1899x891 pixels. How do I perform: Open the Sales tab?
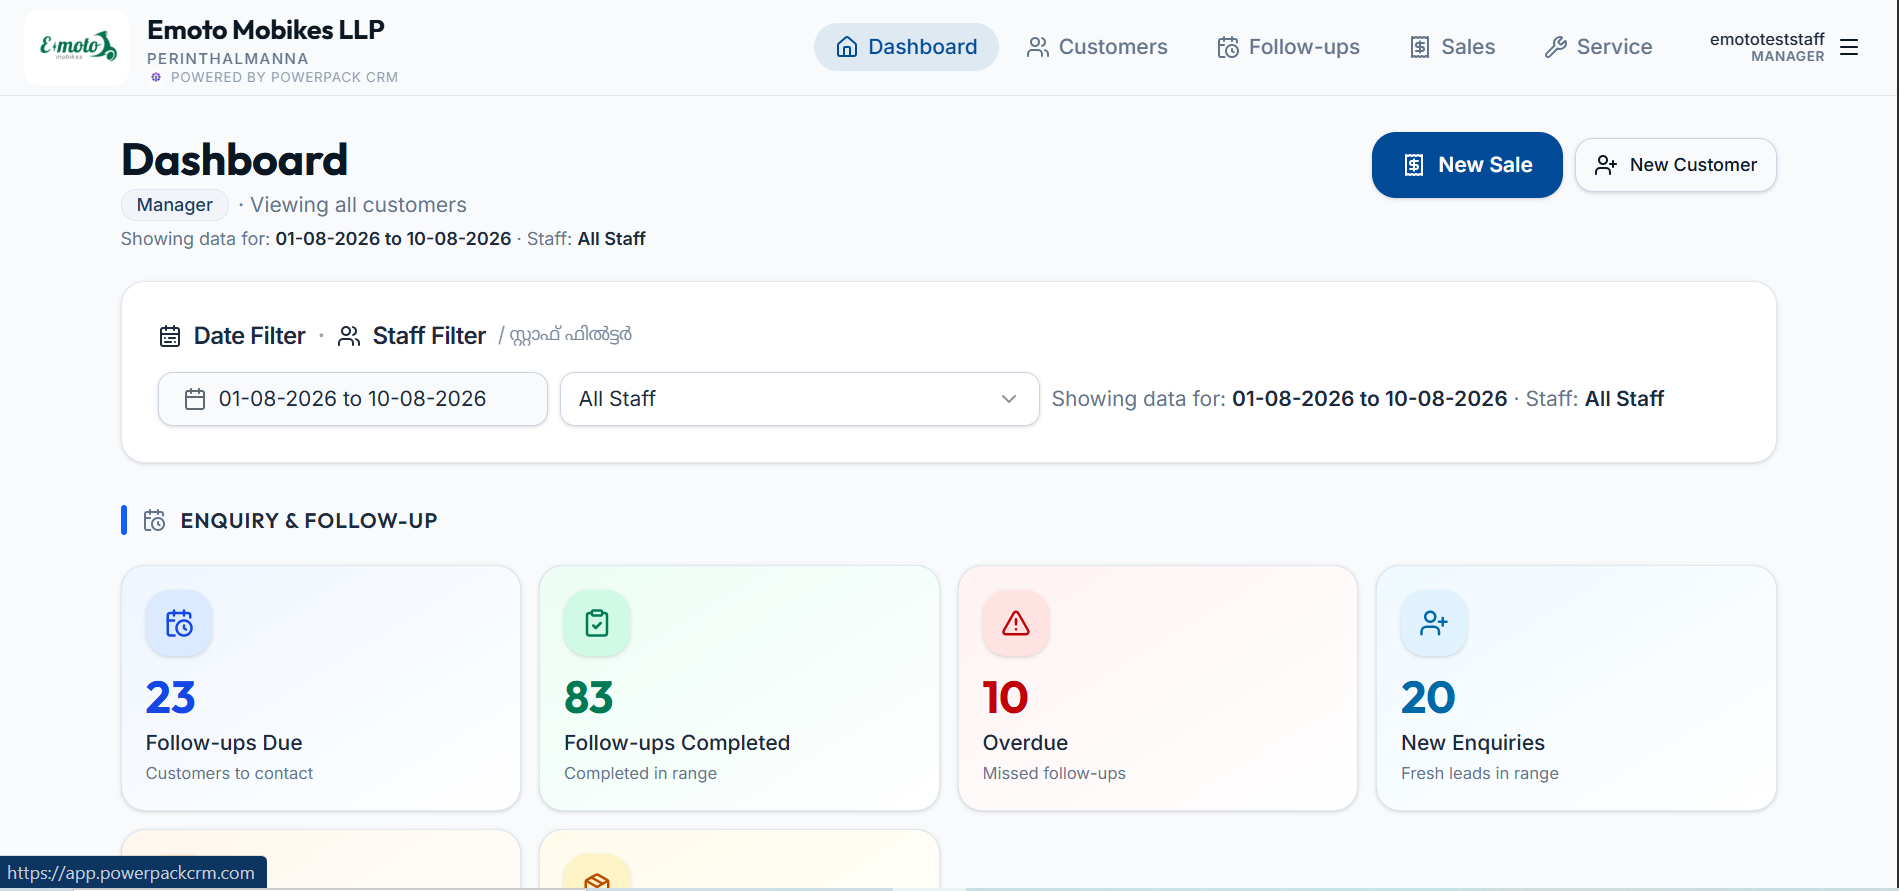[1452, 47]
